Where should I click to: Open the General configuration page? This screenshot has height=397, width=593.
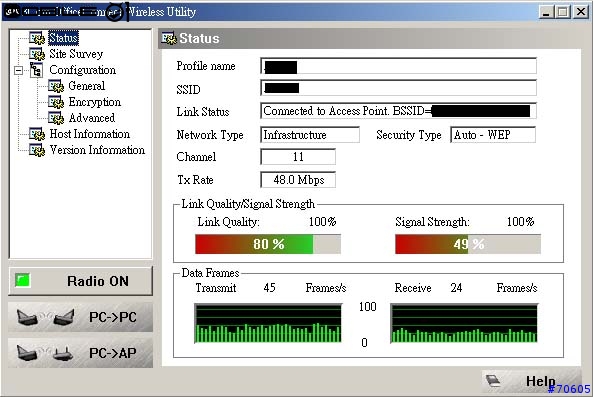pos(87,86)
